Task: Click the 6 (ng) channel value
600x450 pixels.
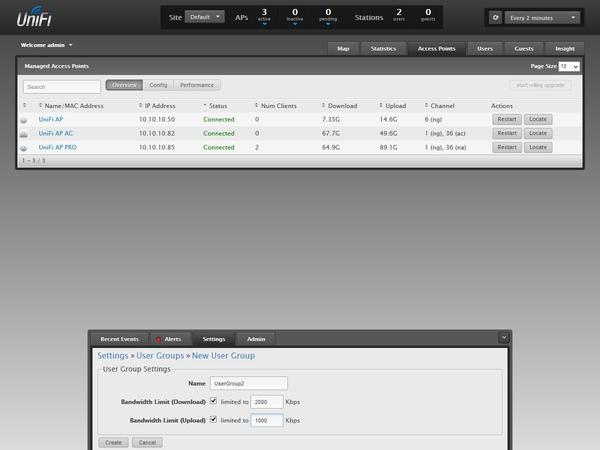Action: (433, 119)
